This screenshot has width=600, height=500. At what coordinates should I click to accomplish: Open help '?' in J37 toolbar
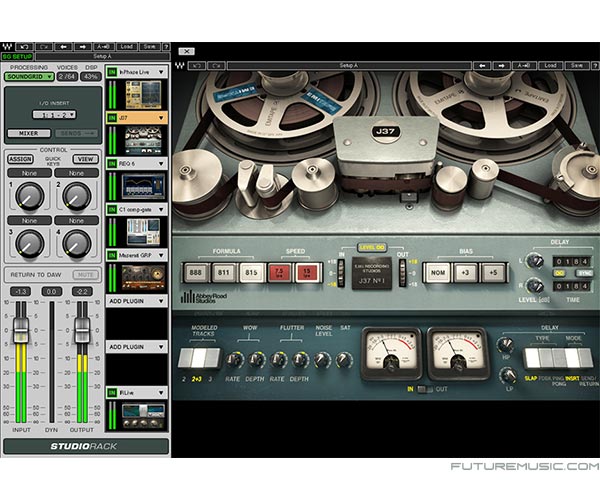[x=596, y=65]
